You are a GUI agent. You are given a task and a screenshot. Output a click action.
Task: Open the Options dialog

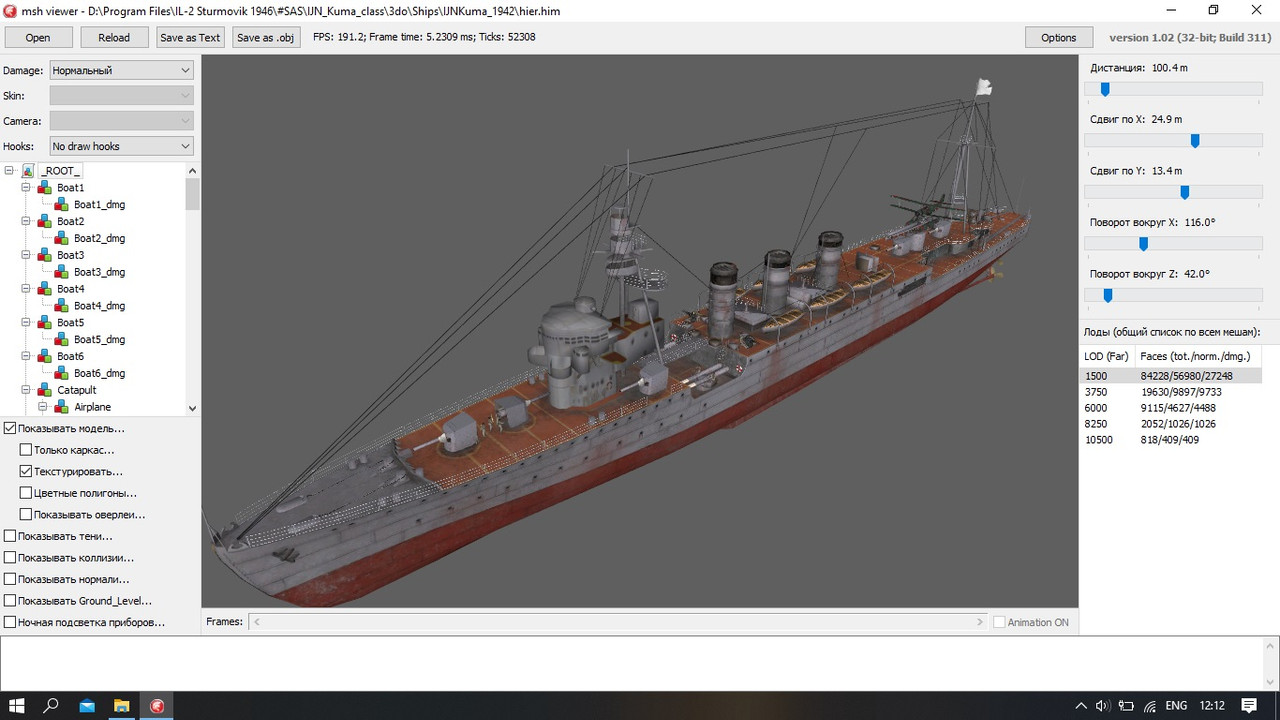[1059, 38]
